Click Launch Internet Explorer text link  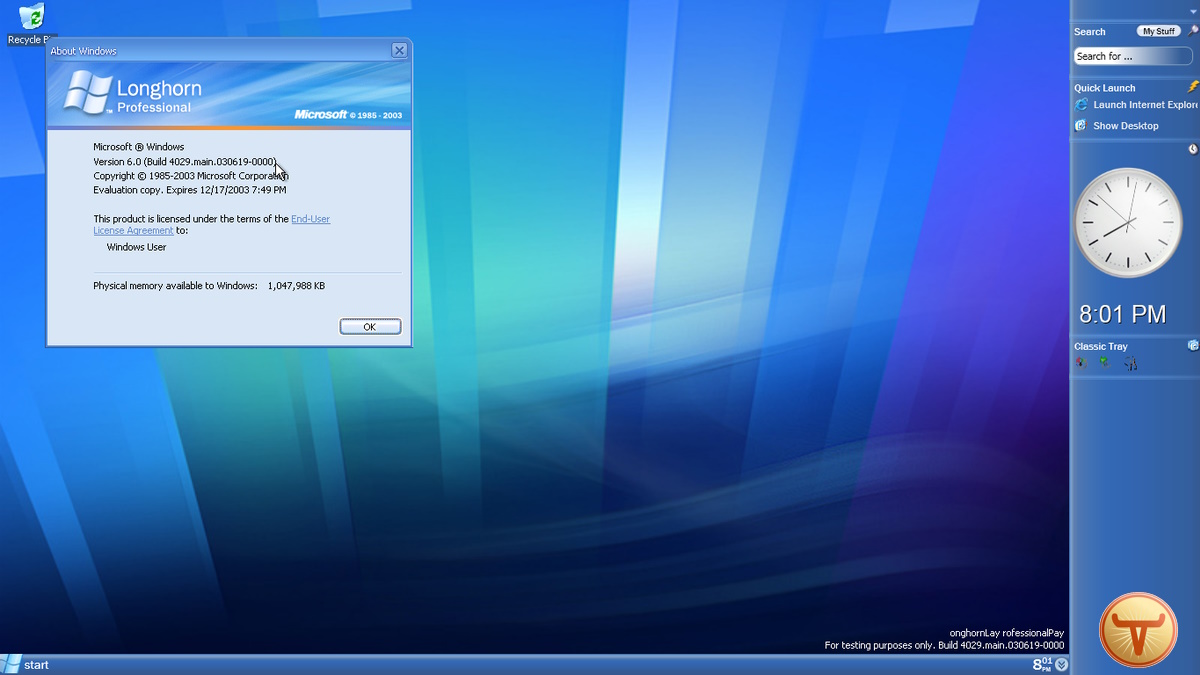pyautogui.click(x=1146, y=105)
